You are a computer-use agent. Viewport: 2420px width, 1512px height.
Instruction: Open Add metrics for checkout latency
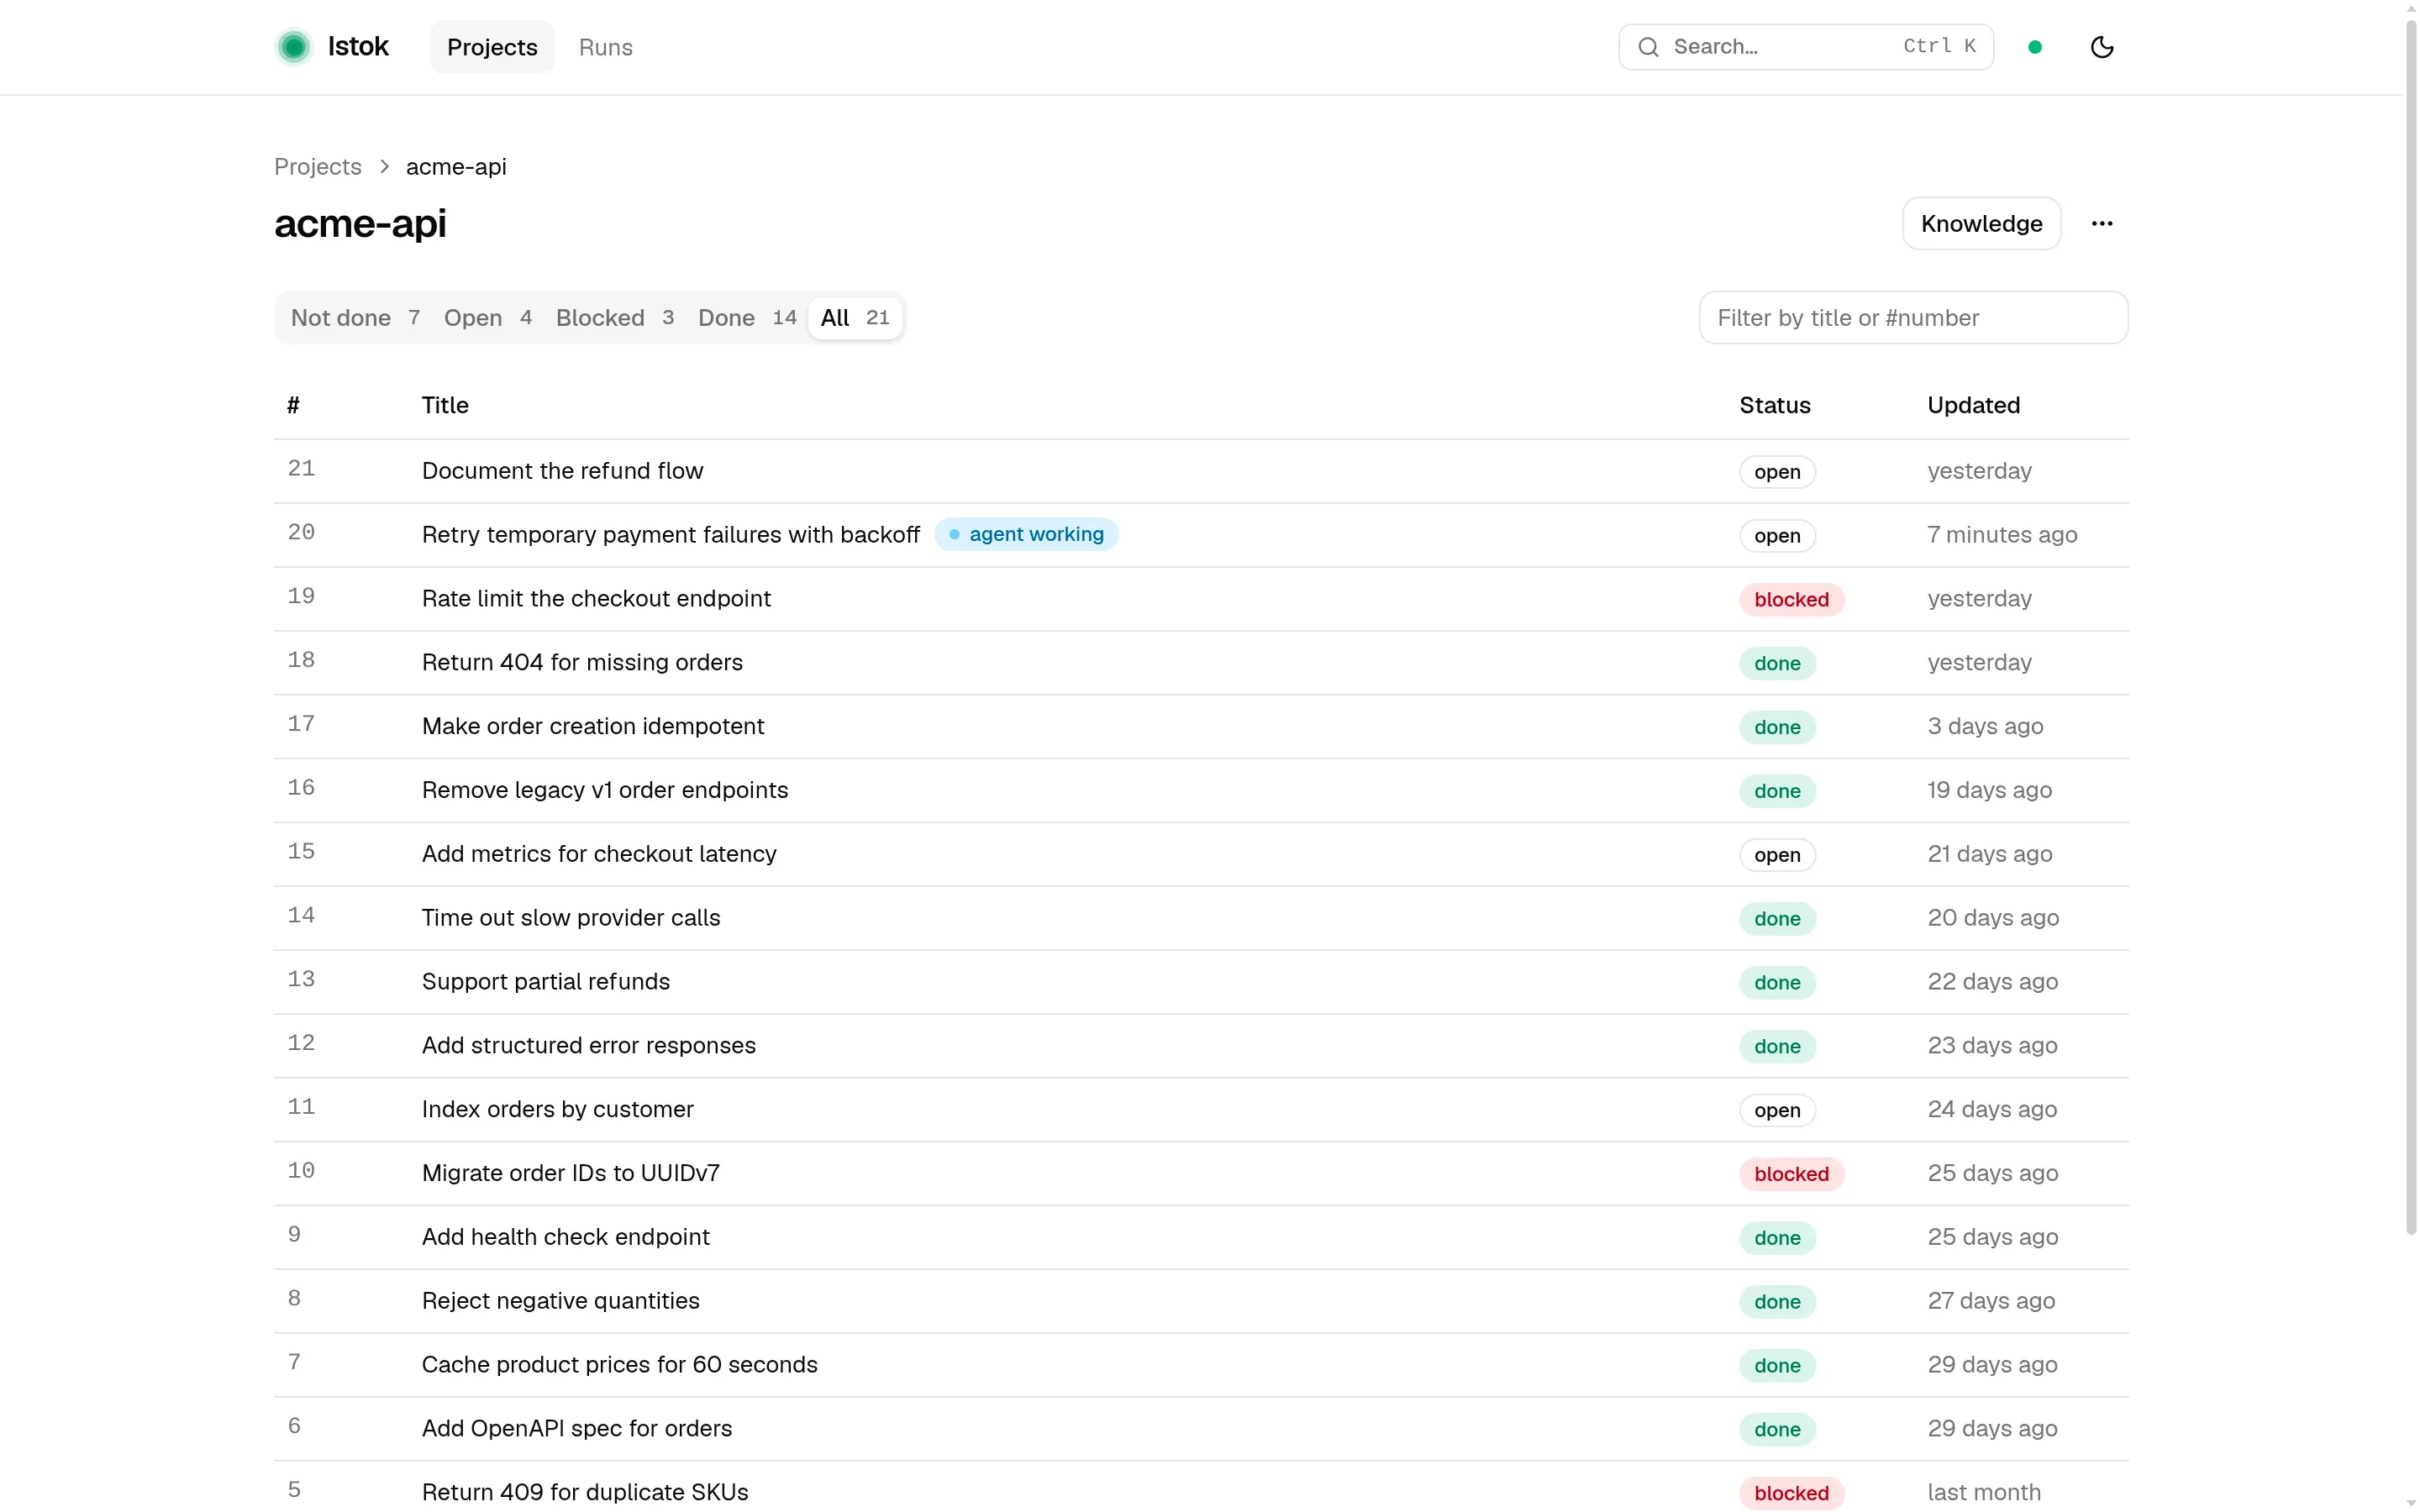tap(599, 854)
